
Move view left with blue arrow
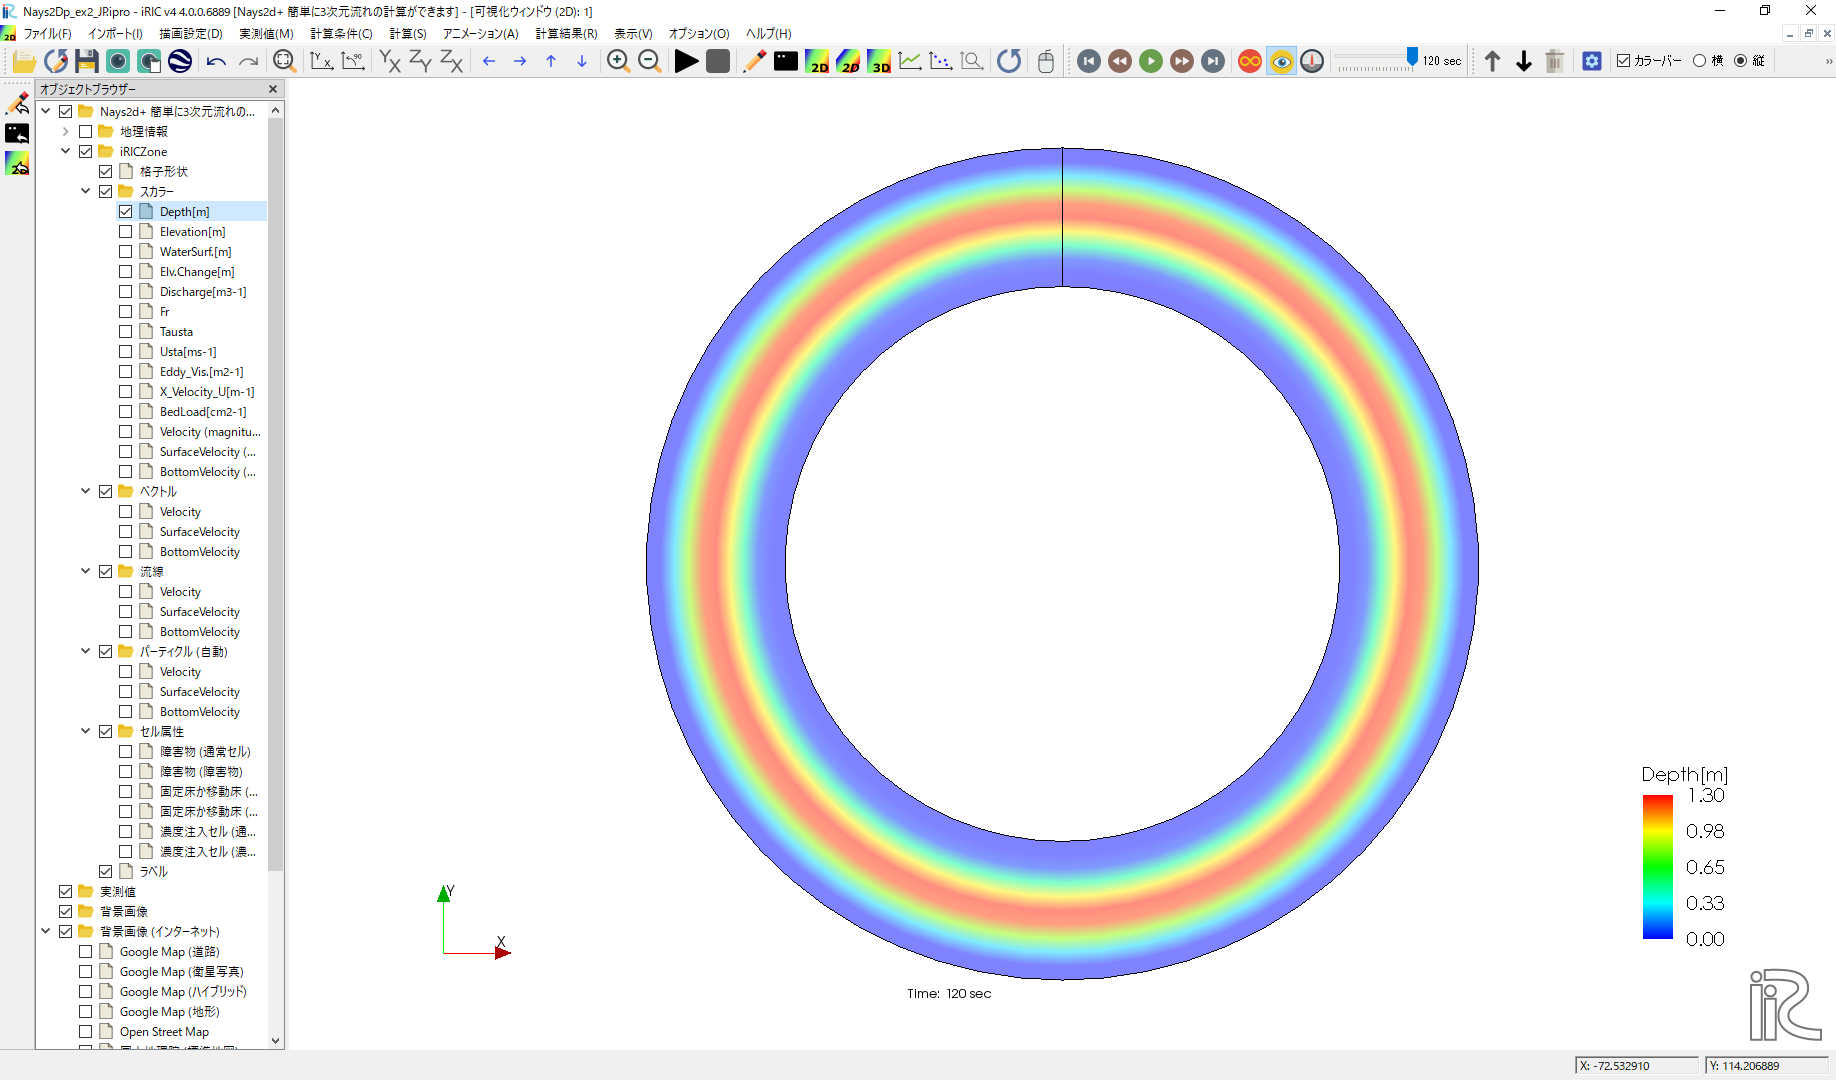489,61
